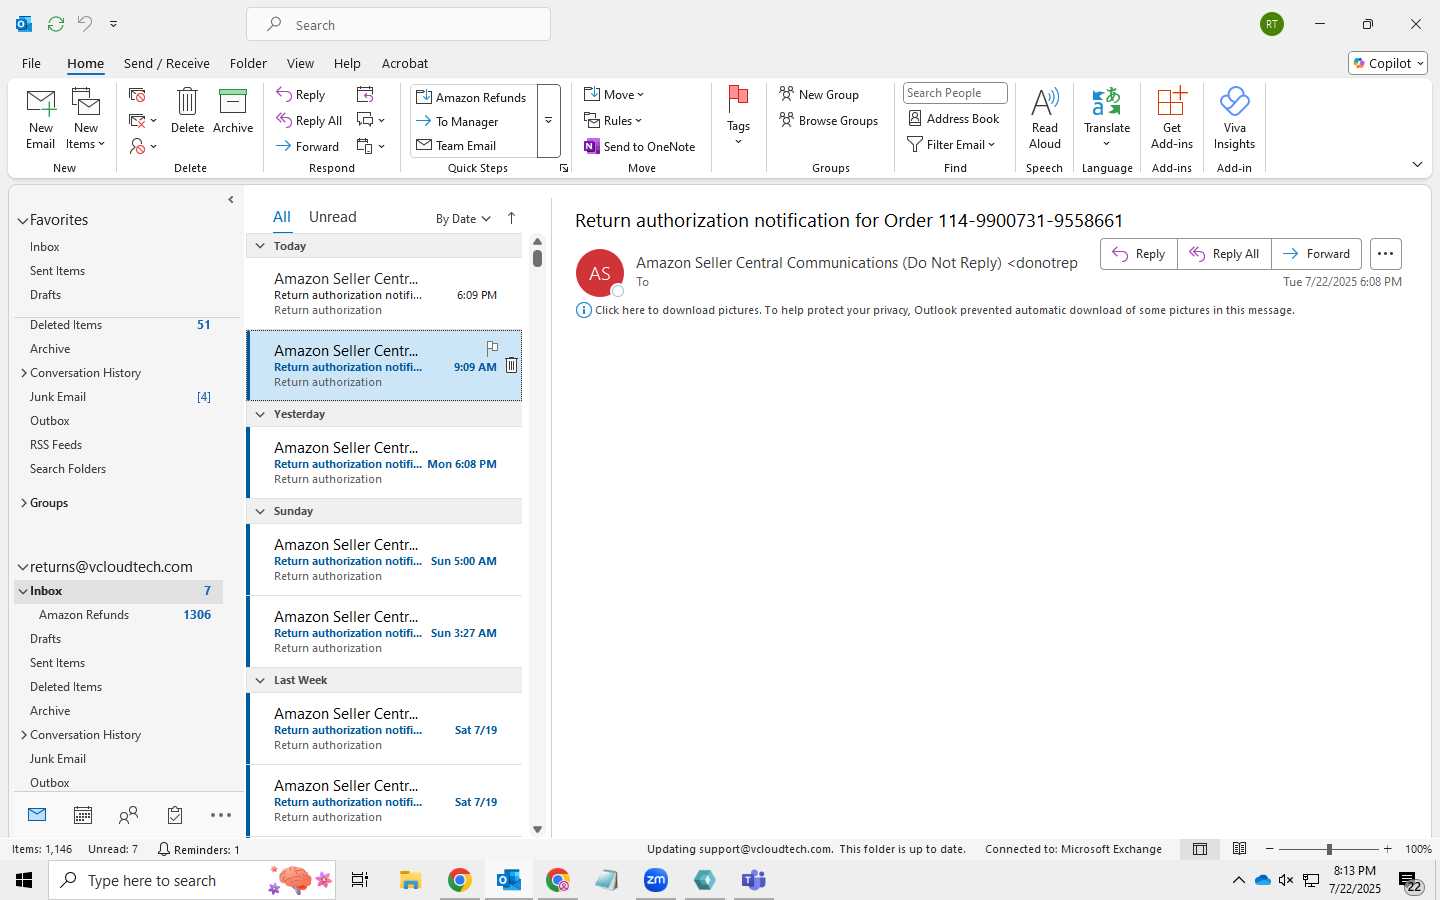1440x900 pixels.
Task: Open the New Items menu
Action: tap(86, 118)
